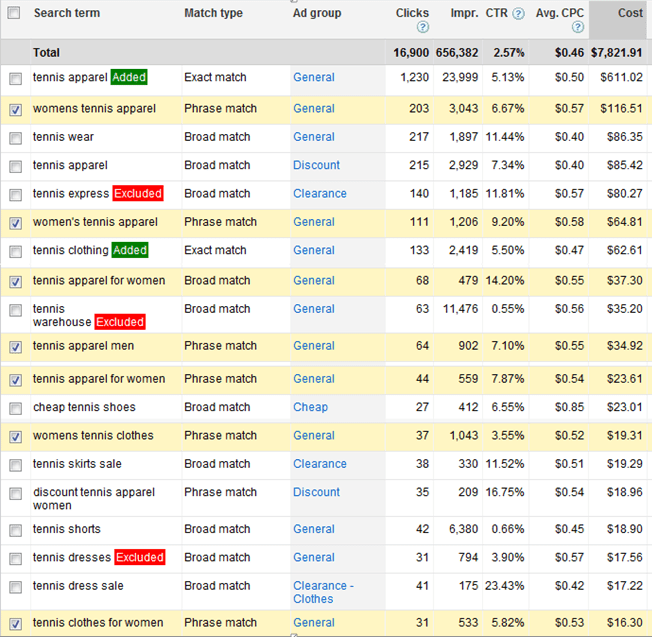The width and height of the screenshot is (652, 637).
Task: Uncheck the tennis apparel men row
Action: coord(15,347)
